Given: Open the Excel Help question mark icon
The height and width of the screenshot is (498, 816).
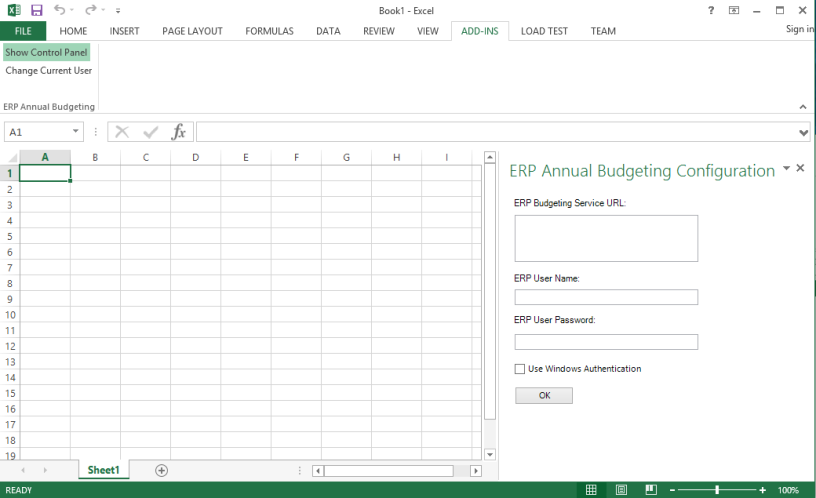Looking at the screenshot, I should [711, 10].
